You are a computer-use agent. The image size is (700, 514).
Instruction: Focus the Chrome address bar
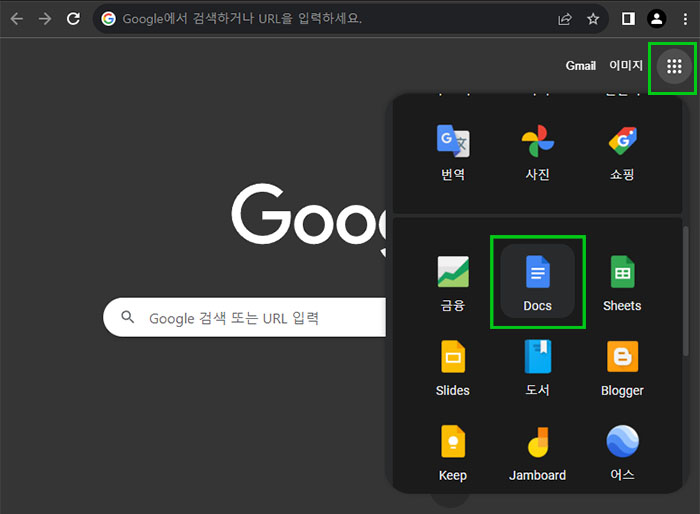(x=350, y=19)
